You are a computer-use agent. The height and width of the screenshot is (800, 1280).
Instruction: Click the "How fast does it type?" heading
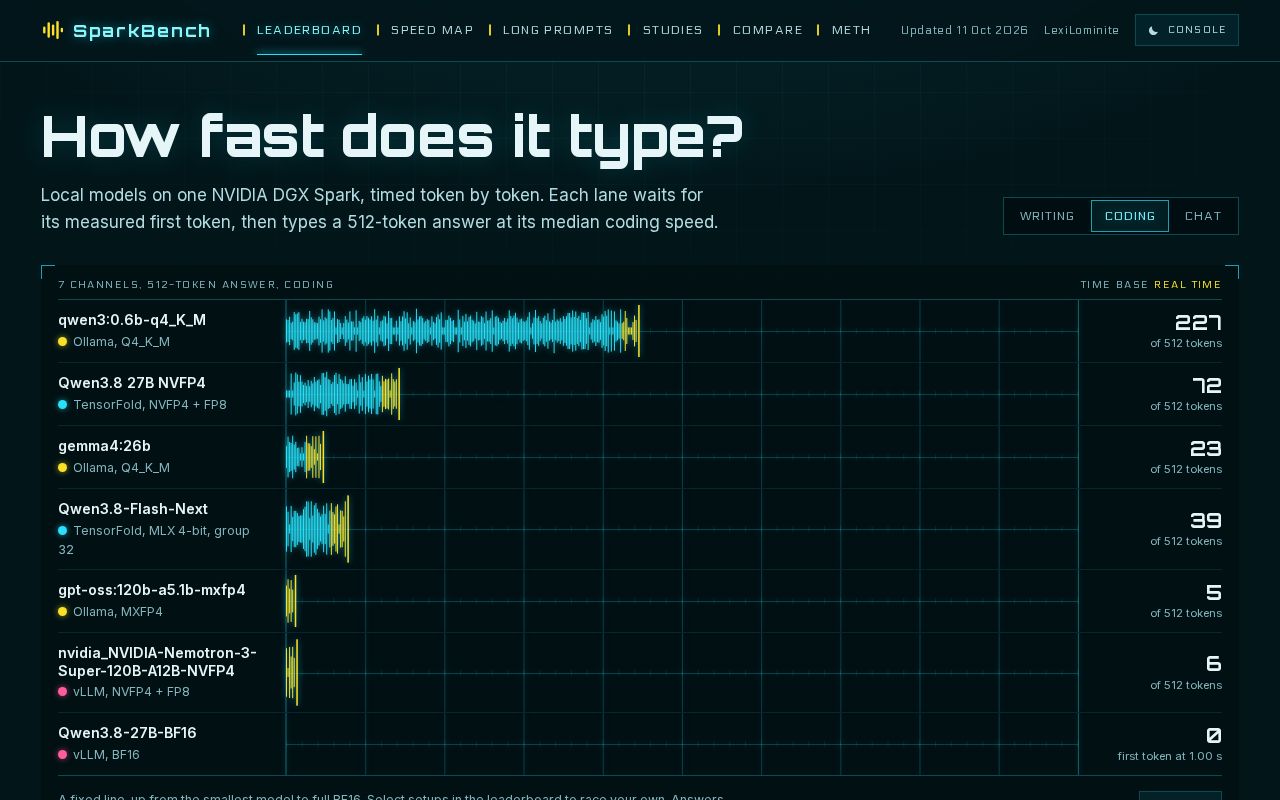(x=392, y=136)
